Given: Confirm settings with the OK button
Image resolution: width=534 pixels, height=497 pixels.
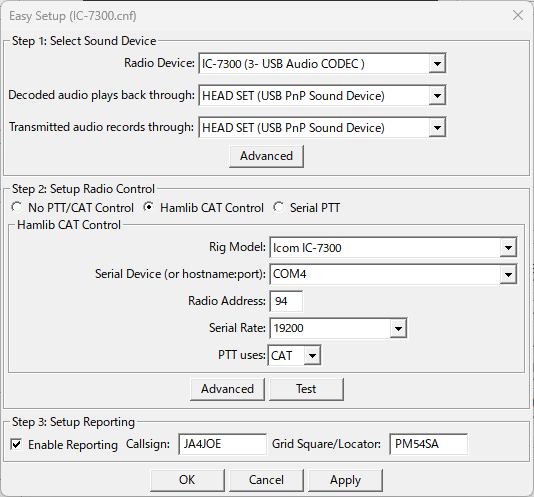Looking at the screenshot, I should [x=187, y=480].
